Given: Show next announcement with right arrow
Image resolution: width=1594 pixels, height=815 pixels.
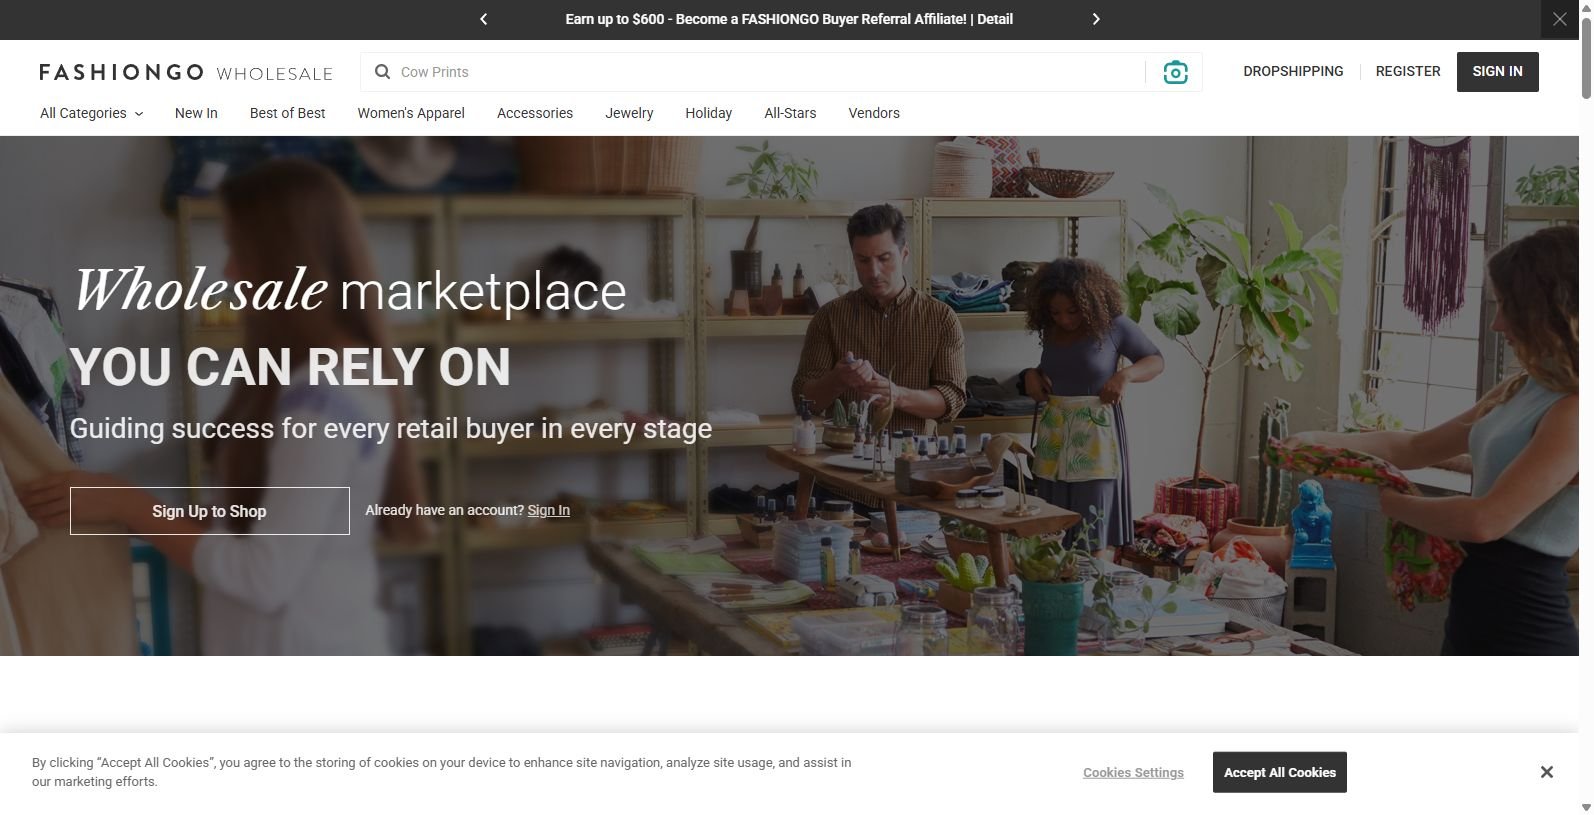Looking at the screenshot, I should (1096, 19).
